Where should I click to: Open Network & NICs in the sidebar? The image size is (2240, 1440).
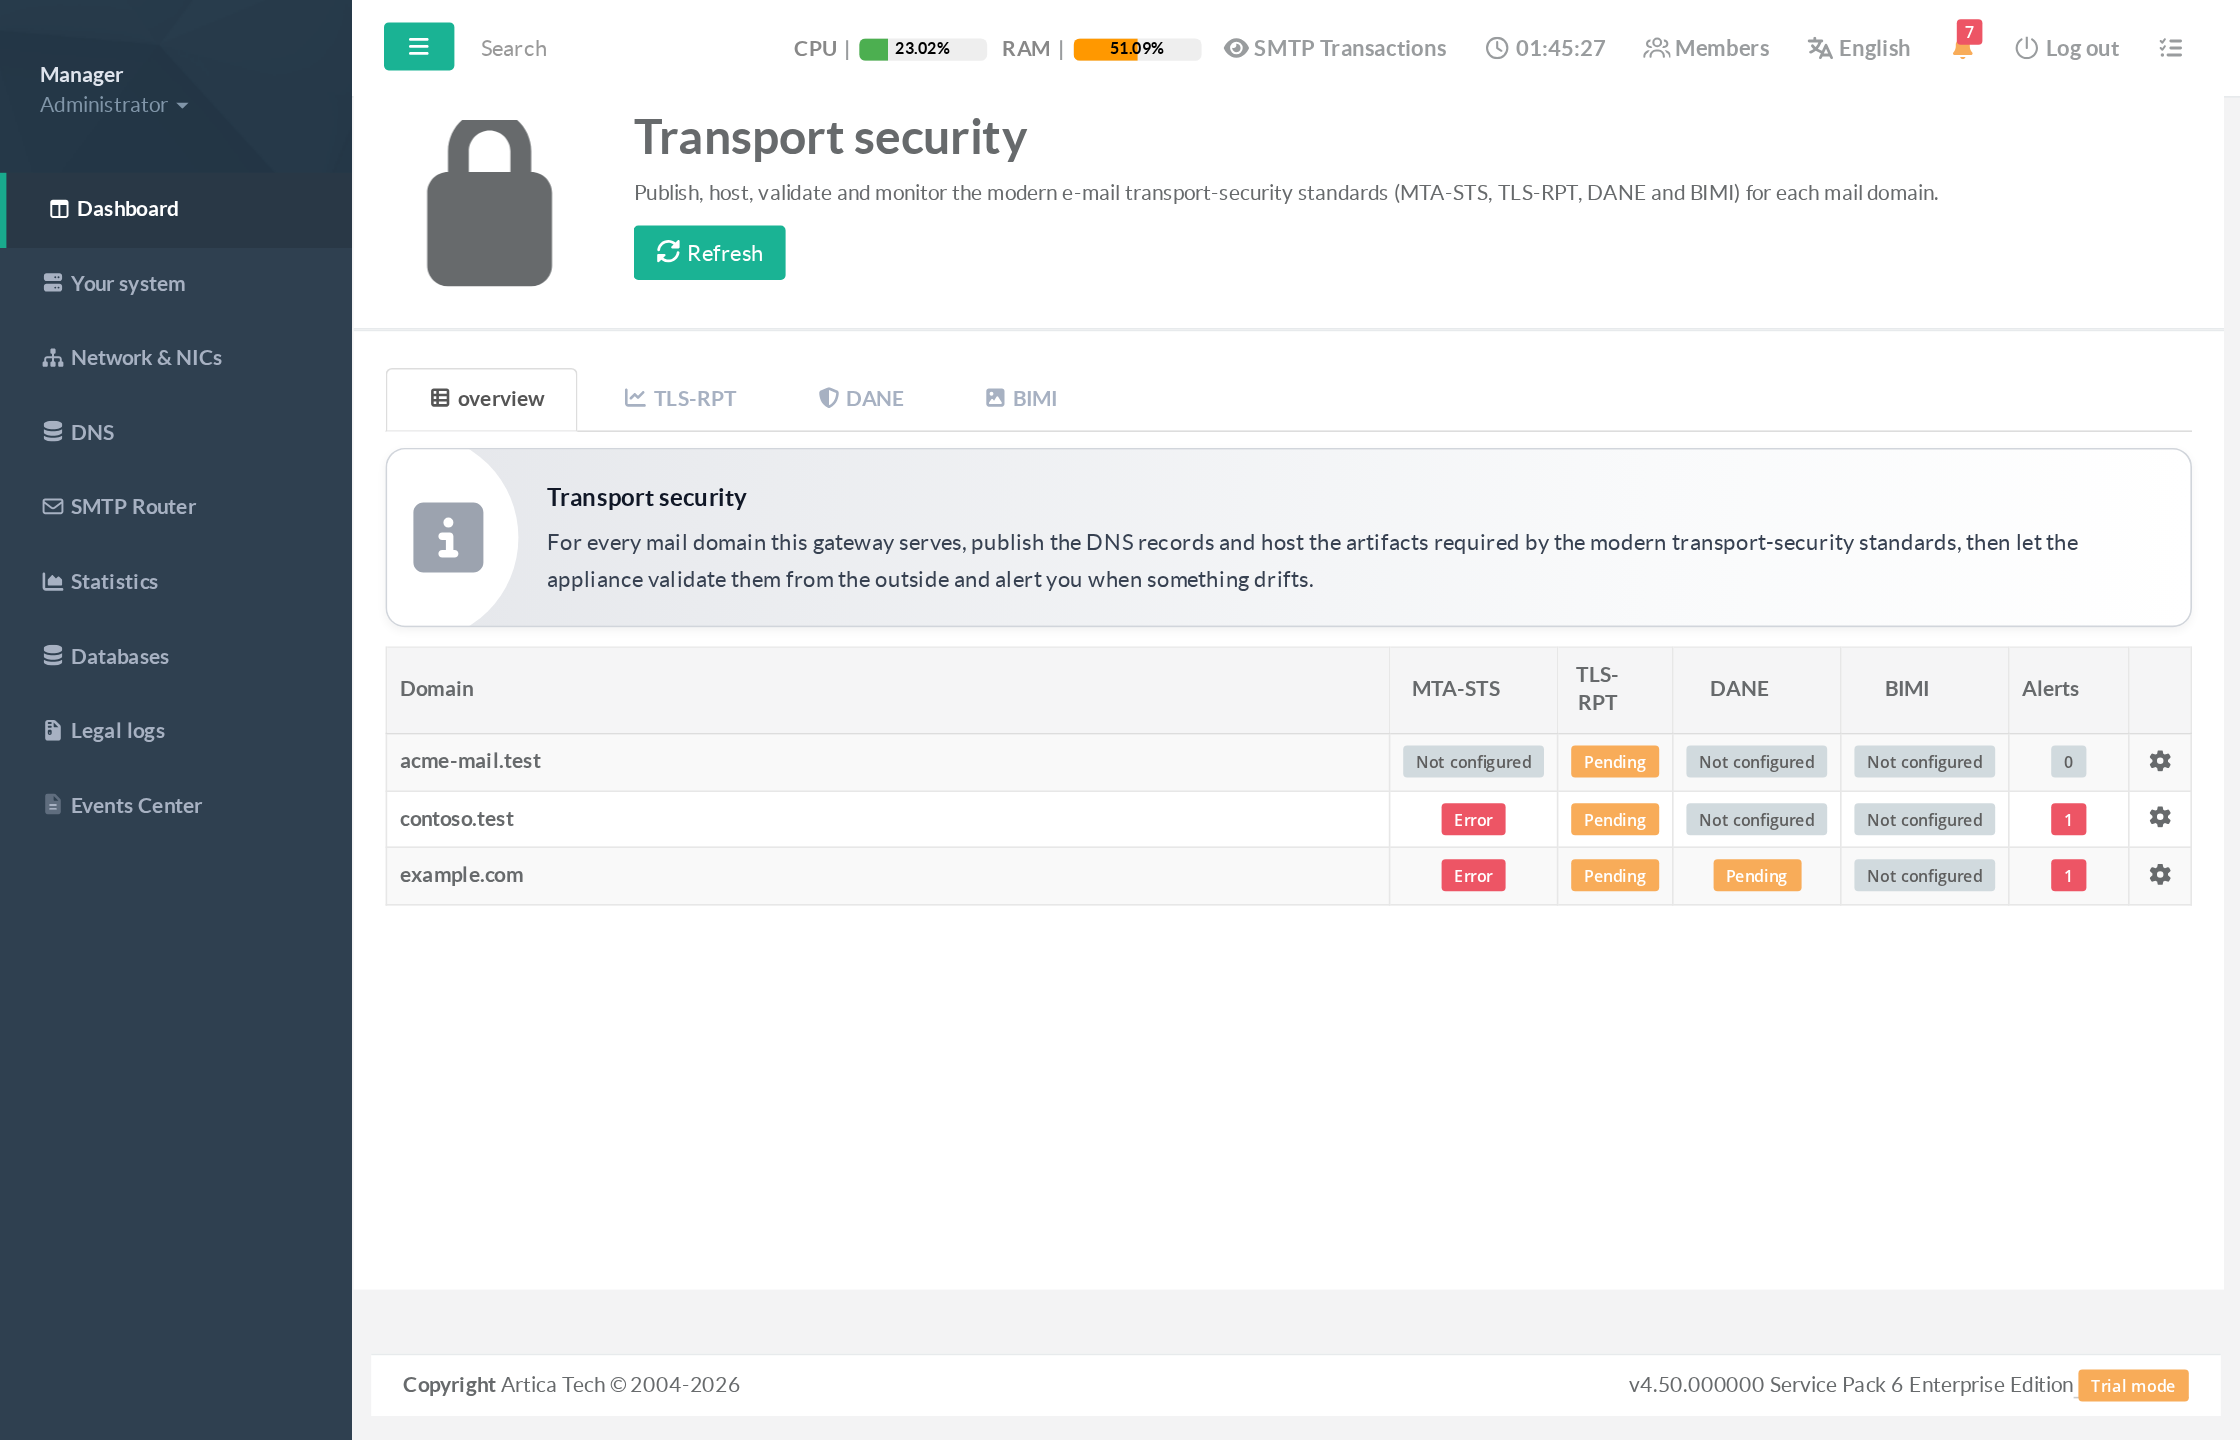pyautogui.click(x=177, y=358)
